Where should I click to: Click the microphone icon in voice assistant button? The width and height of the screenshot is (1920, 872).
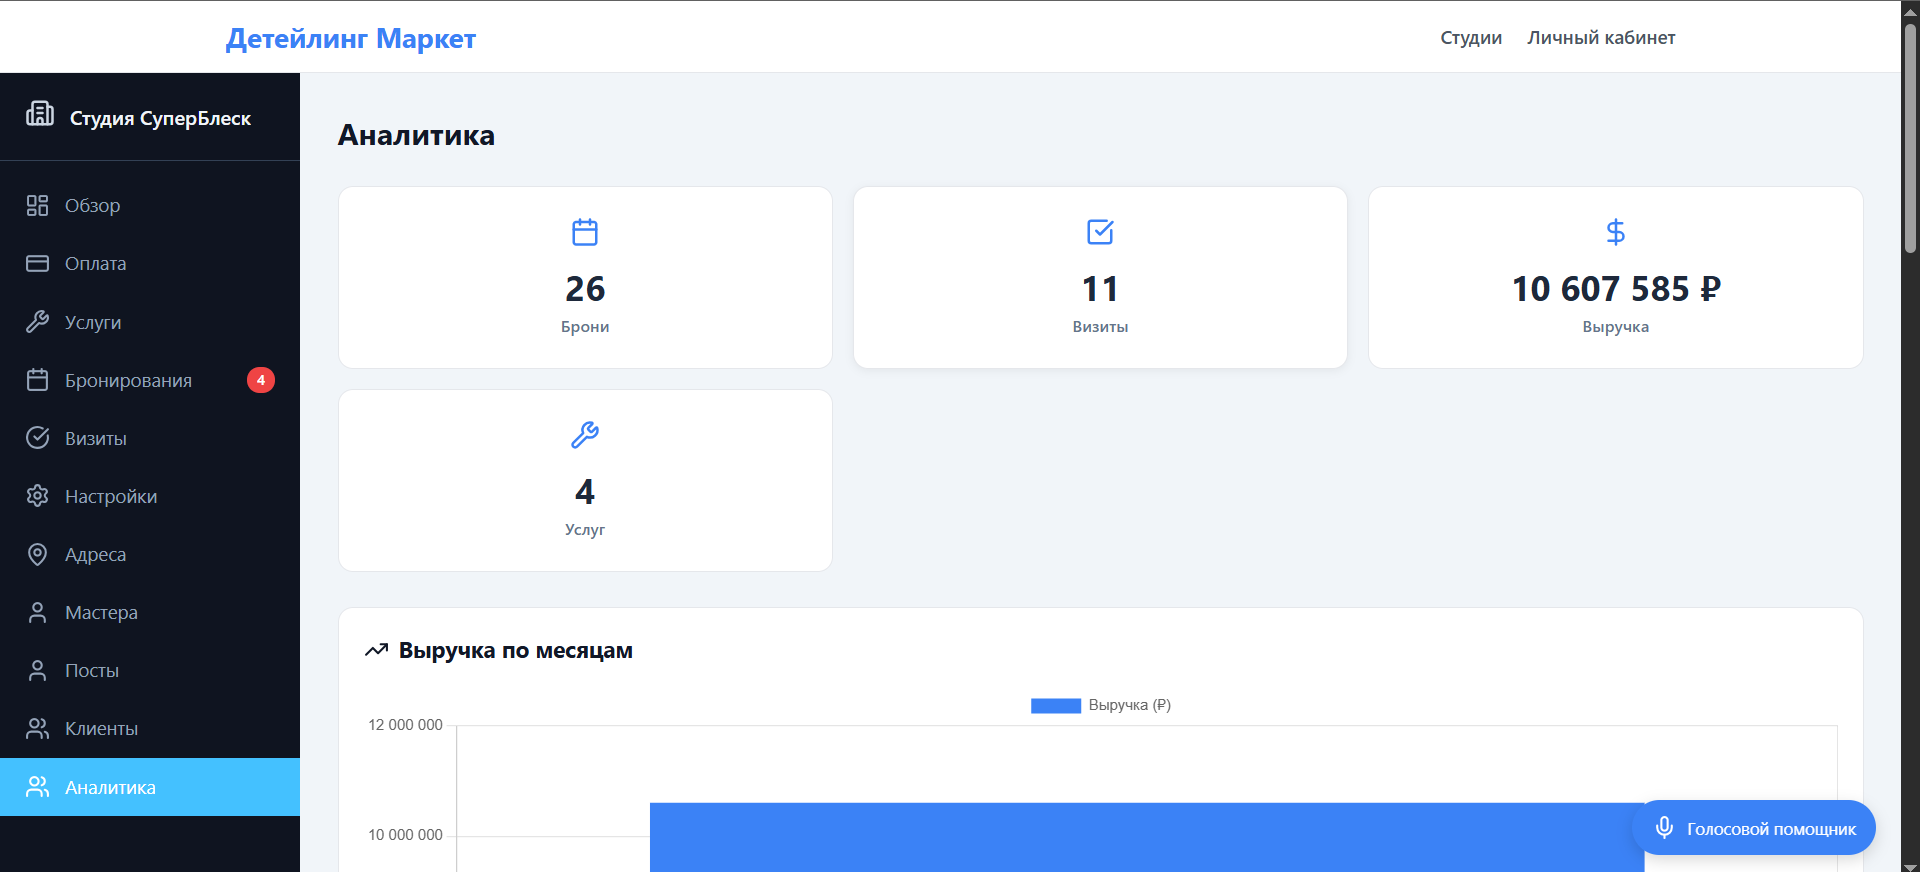[x=1664, y=827]
